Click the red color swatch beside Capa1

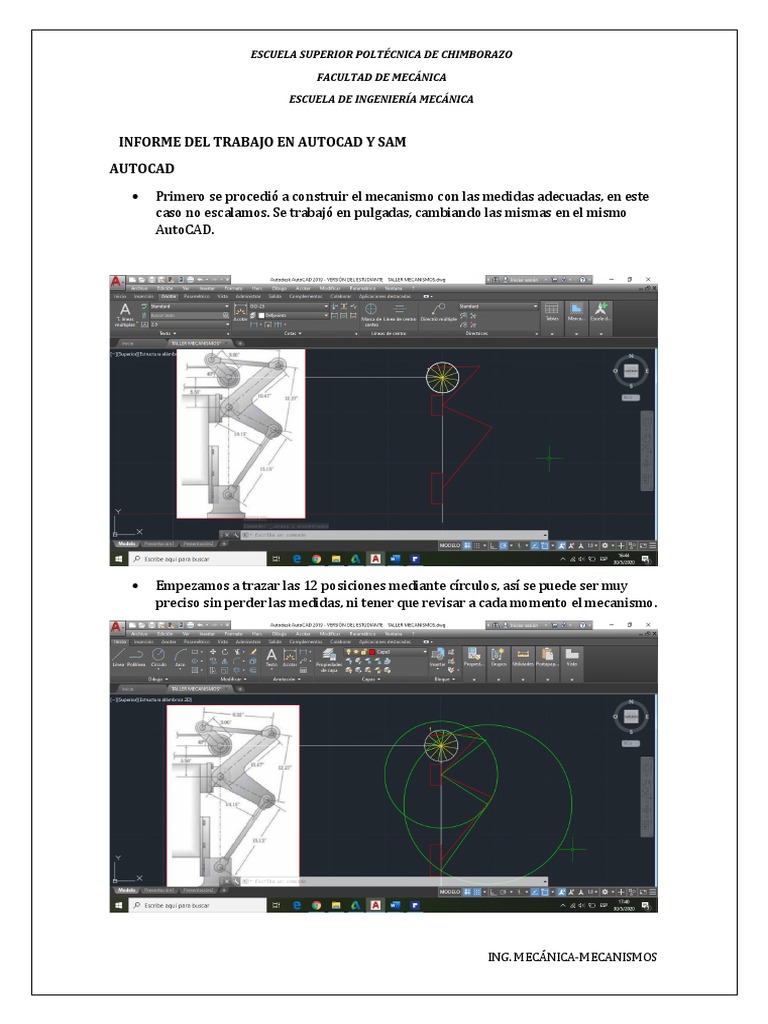[x=372, y=652]
